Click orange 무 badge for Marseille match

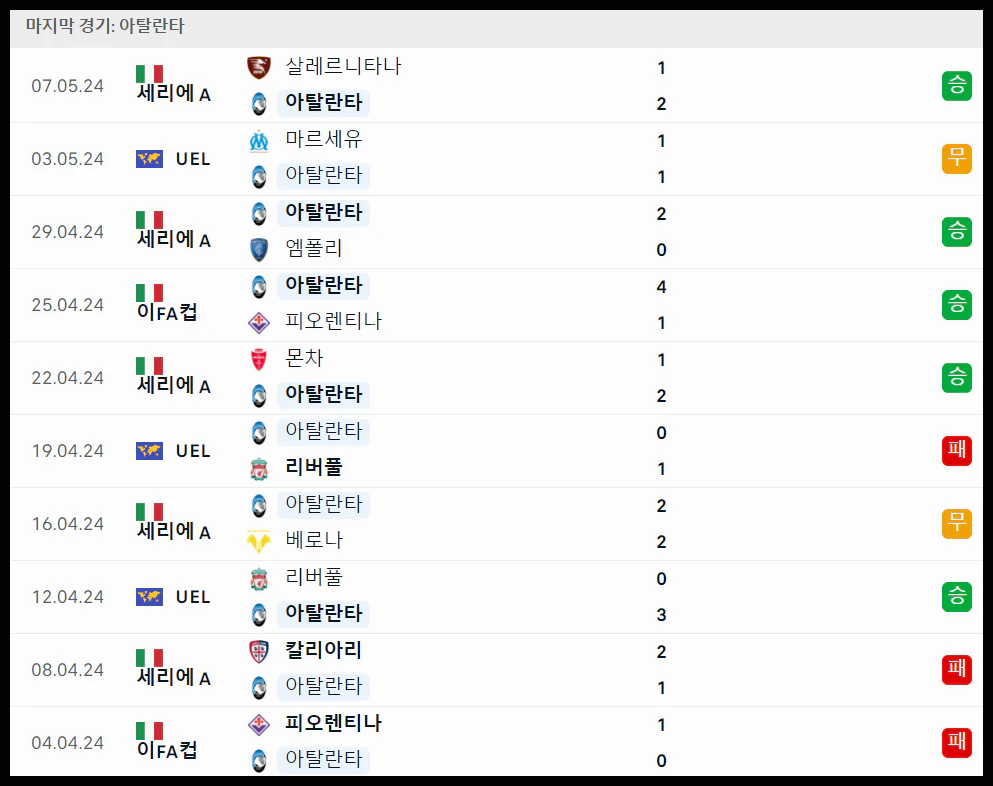click(956, 158)
